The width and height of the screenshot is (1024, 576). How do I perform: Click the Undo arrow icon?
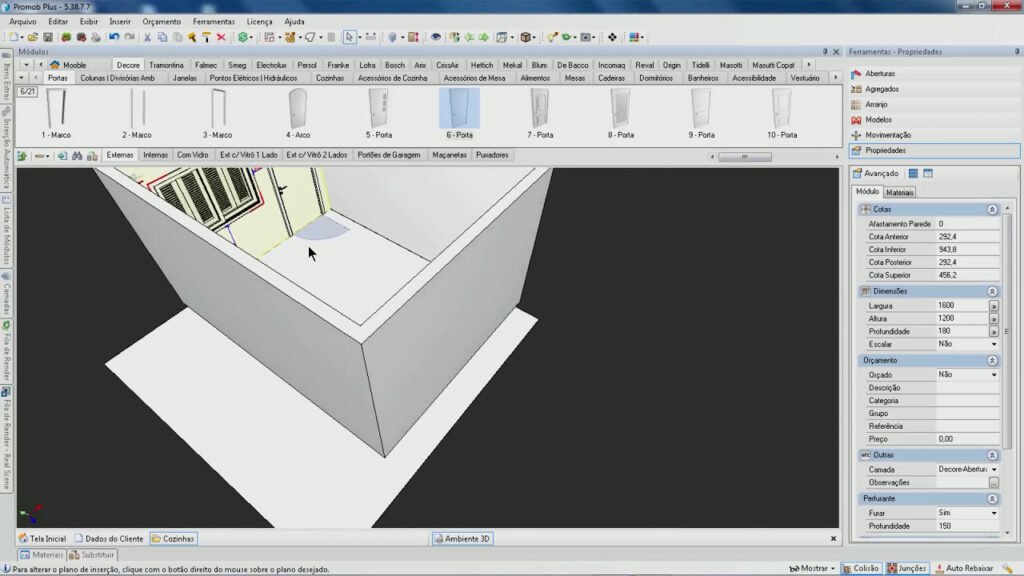[x=114, y=37]
